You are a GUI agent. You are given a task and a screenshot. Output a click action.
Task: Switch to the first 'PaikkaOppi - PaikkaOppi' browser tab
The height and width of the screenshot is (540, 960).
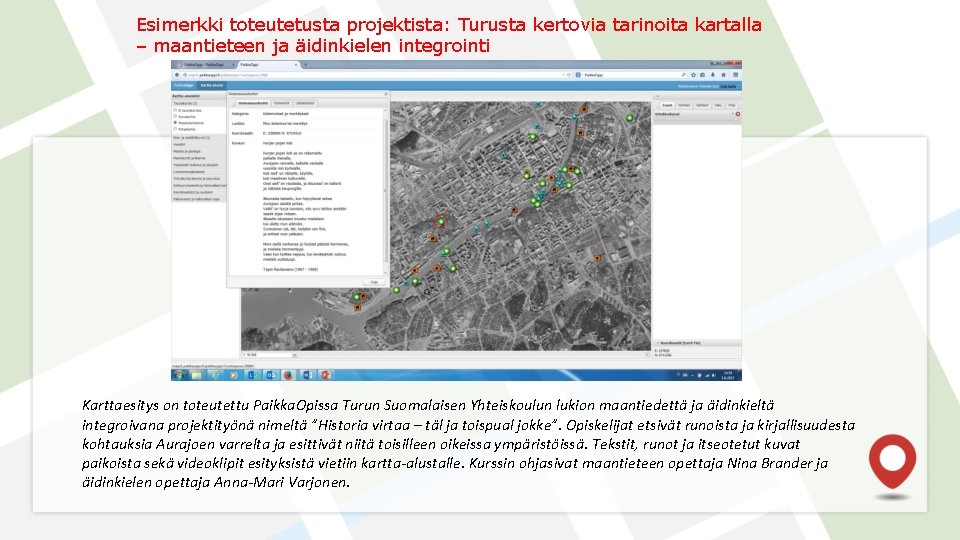coord(204,64)
